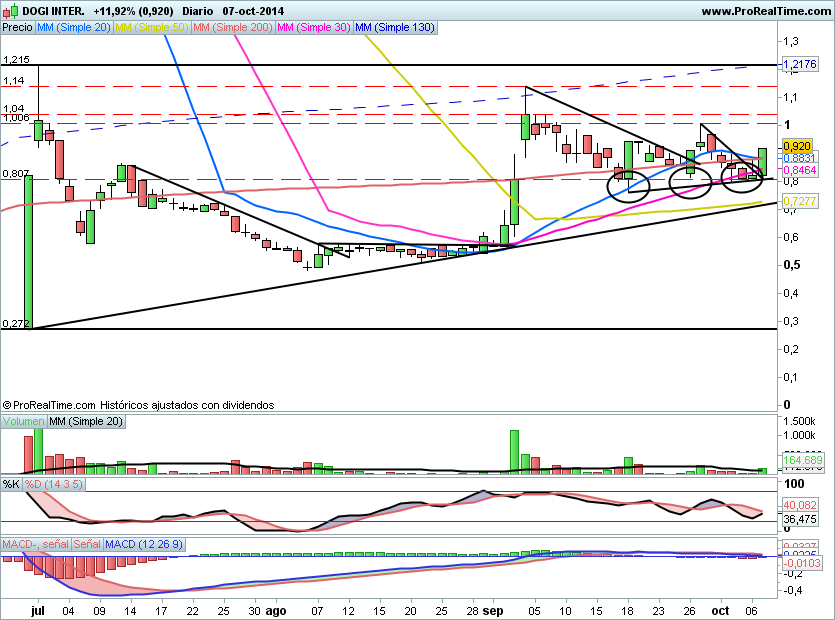Click the MACD-, señal histogram label
This screenshot has height=620, width=835.
point(35,544)
